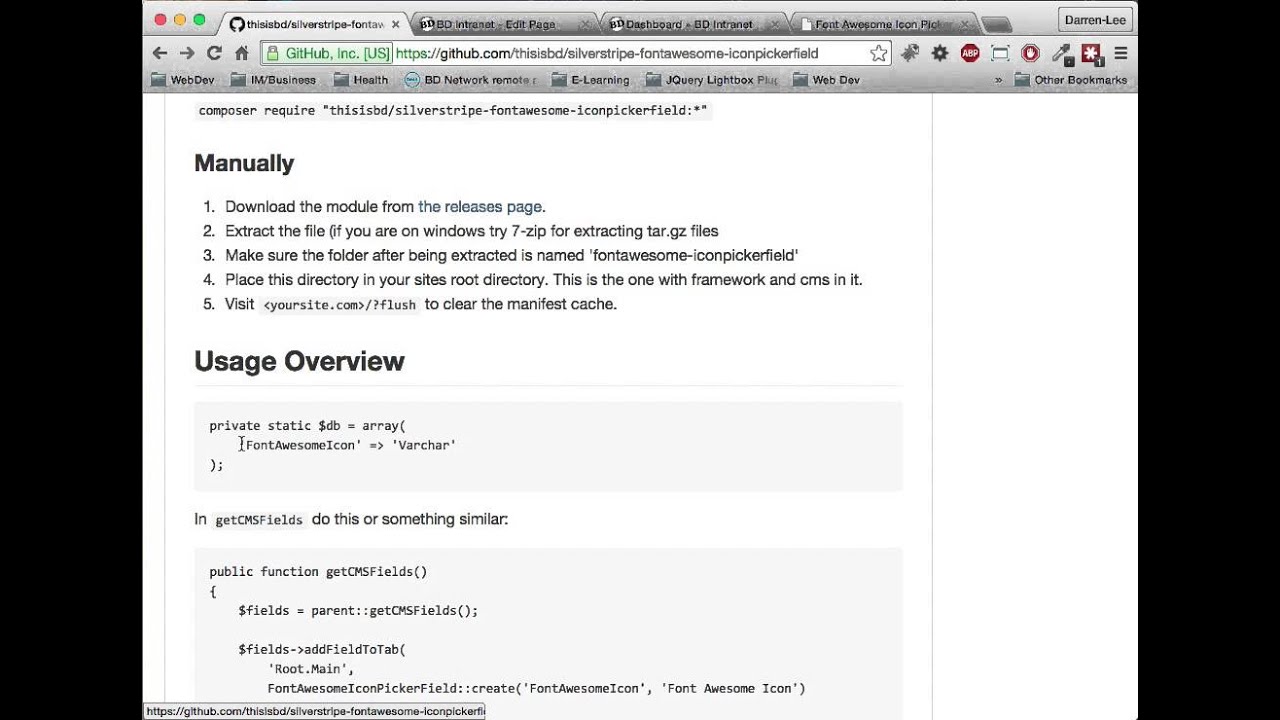Click the Place this directory step text
This screenshot has height=720, width=1280.
tap(543, 280)
